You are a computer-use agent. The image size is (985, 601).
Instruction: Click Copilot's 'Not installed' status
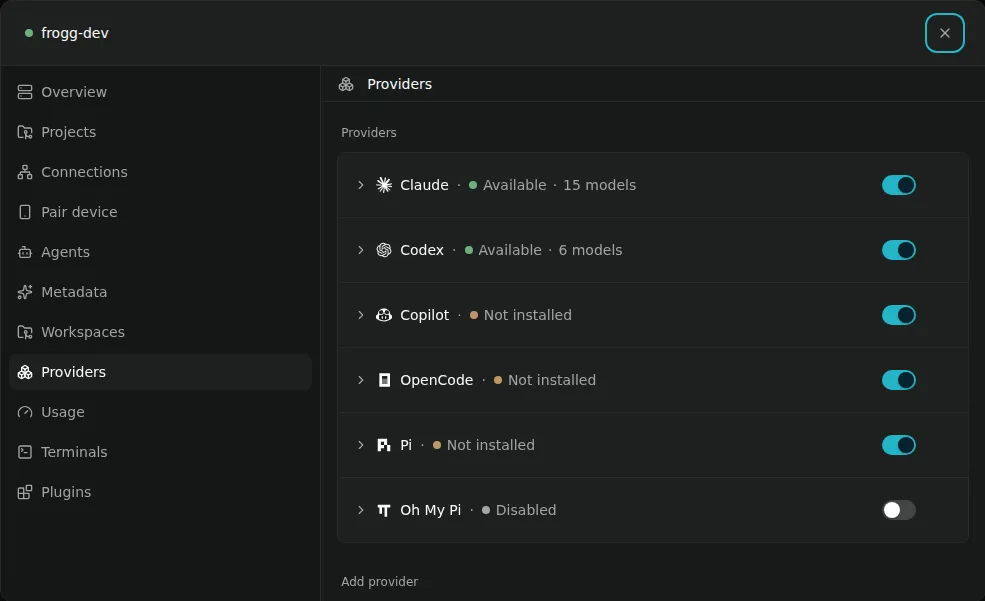[528, 315]
